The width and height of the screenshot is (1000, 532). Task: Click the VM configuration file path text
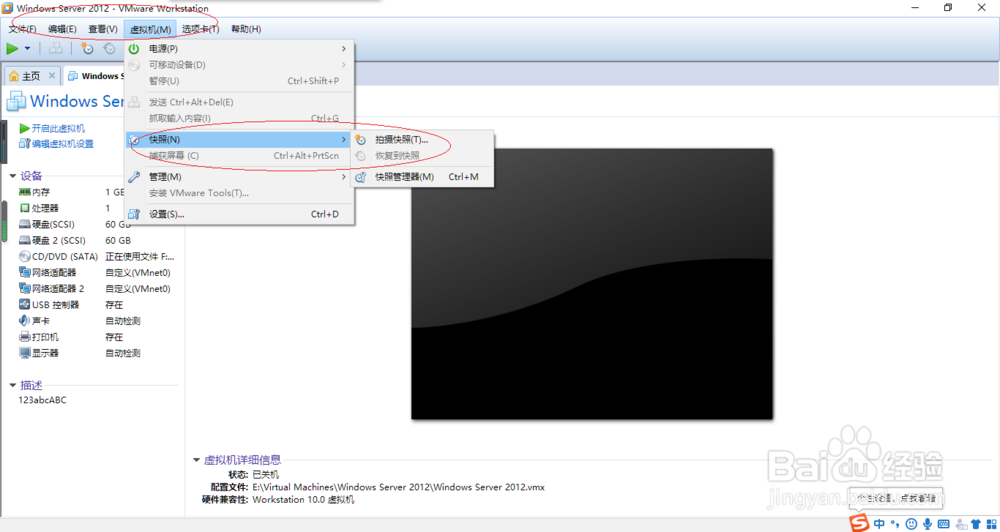(399, 487)
